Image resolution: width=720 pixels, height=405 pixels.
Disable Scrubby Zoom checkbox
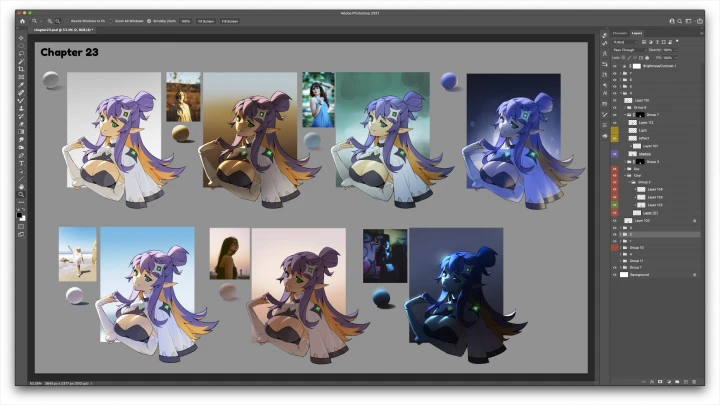point(149,21)
